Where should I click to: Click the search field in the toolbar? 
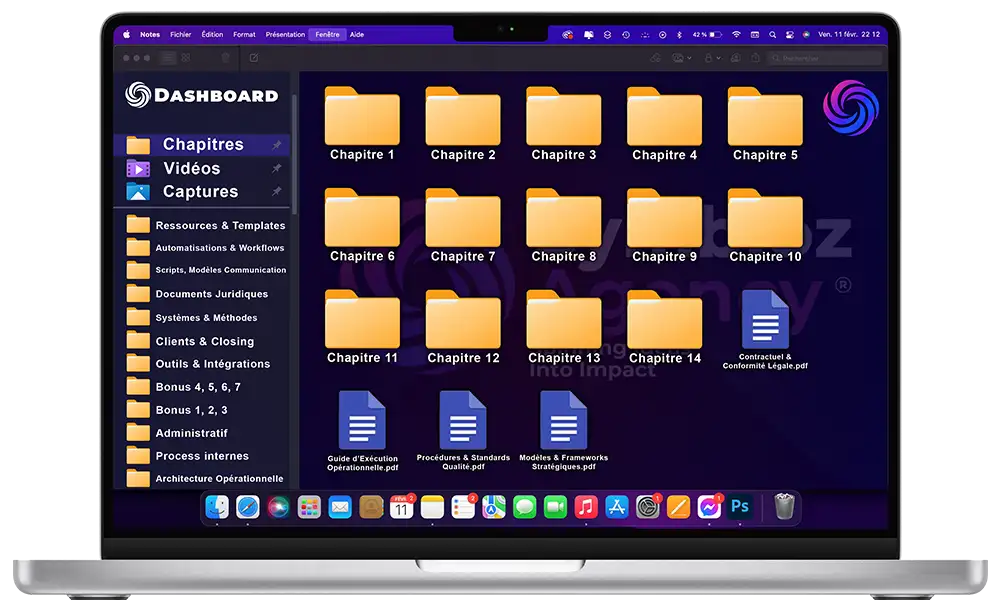[x=820, y=58]
